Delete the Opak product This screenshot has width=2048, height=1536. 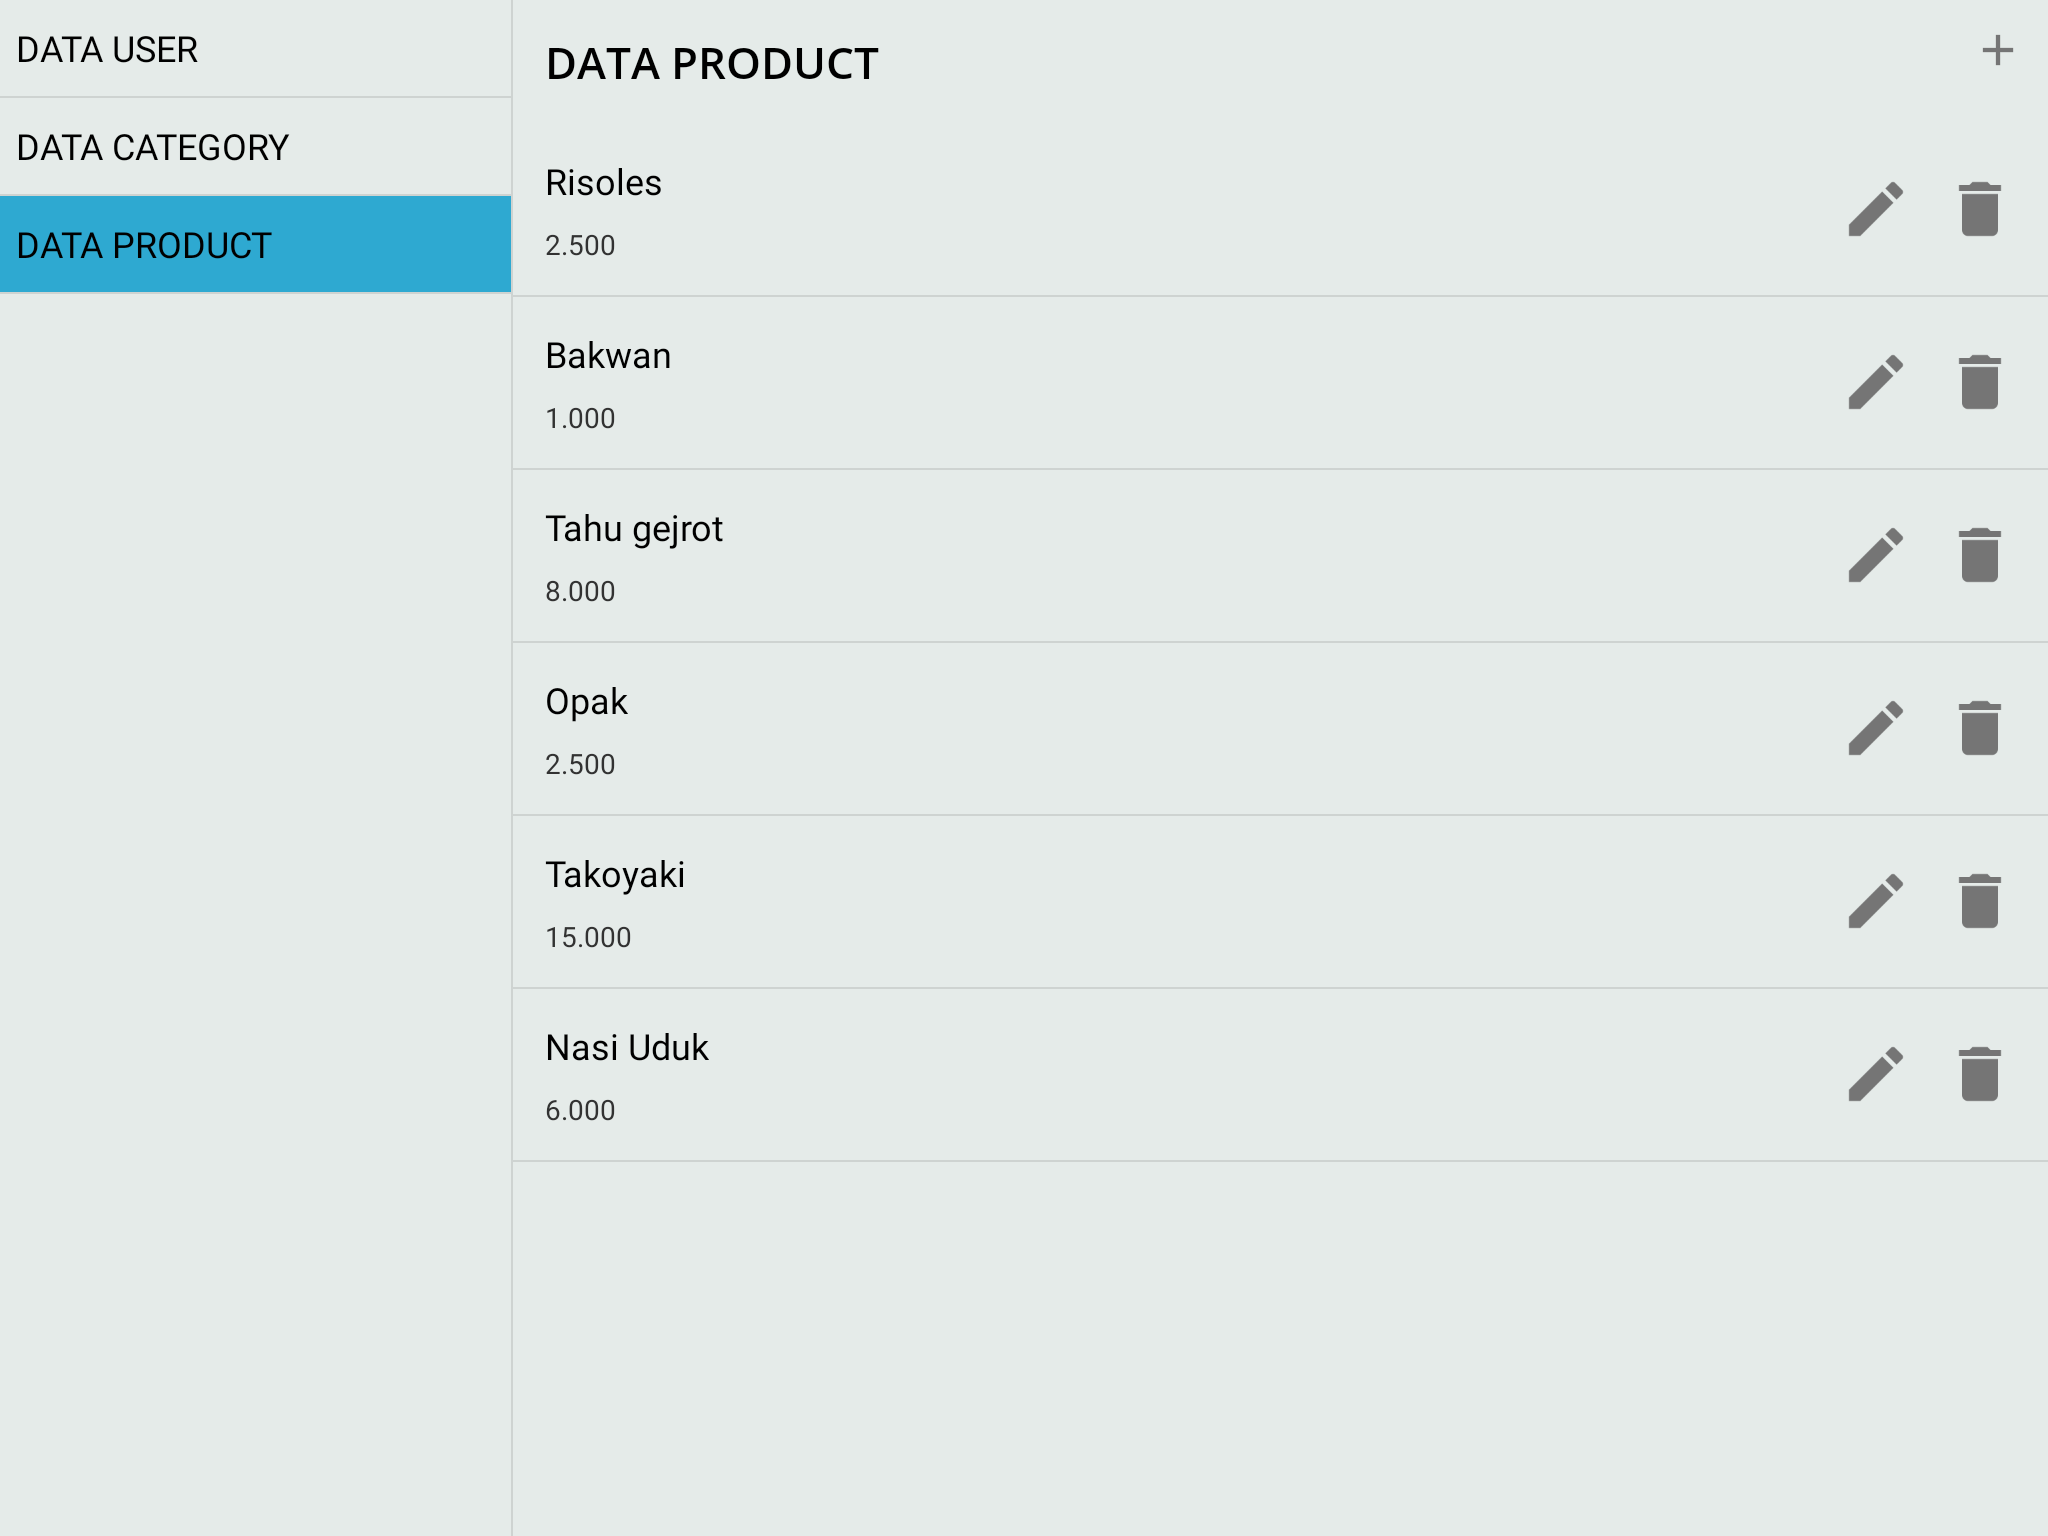1979,728
